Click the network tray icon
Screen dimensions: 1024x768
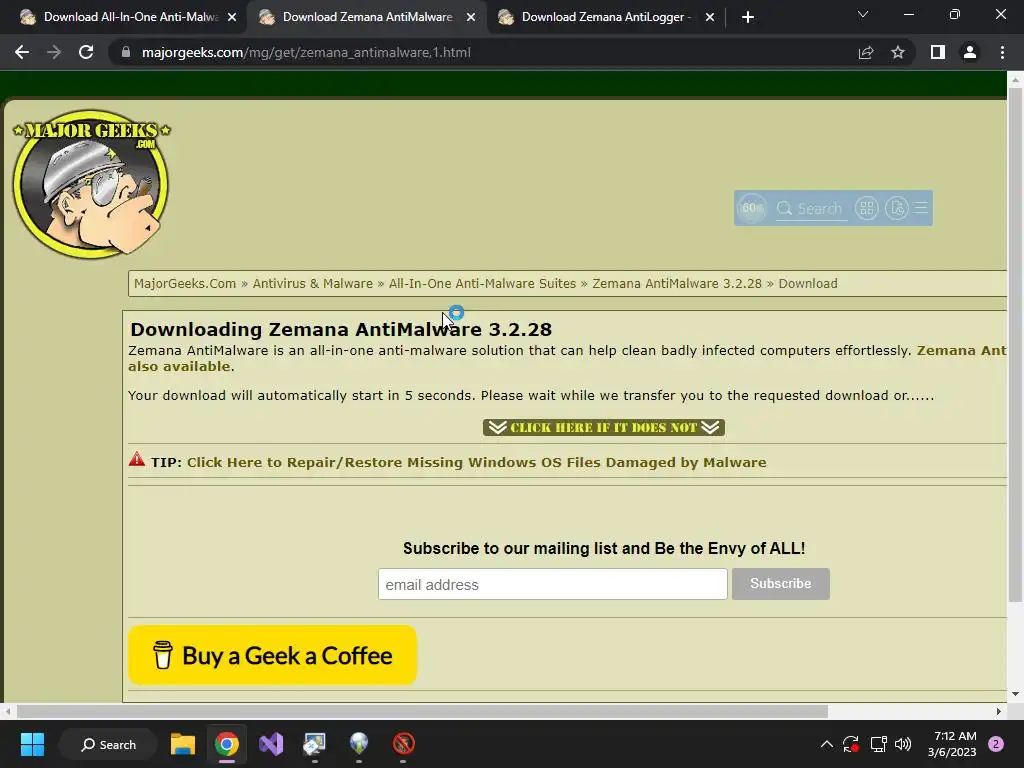878,744
